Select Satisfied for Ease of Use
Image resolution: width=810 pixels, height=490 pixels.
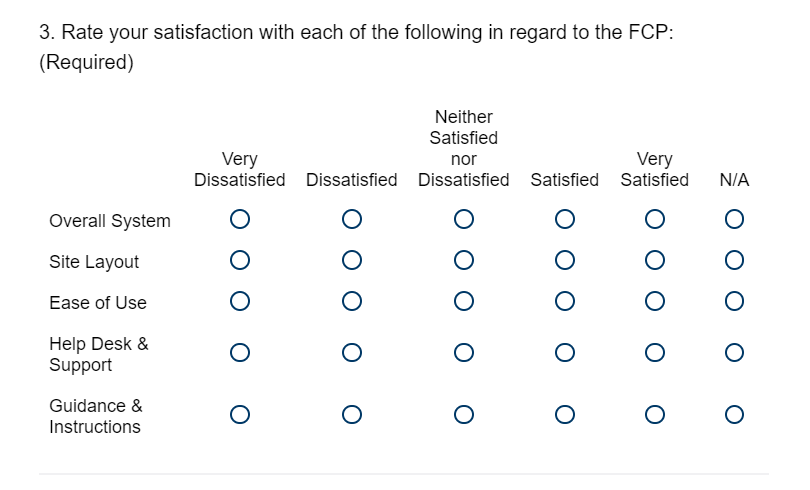[564, 301]
